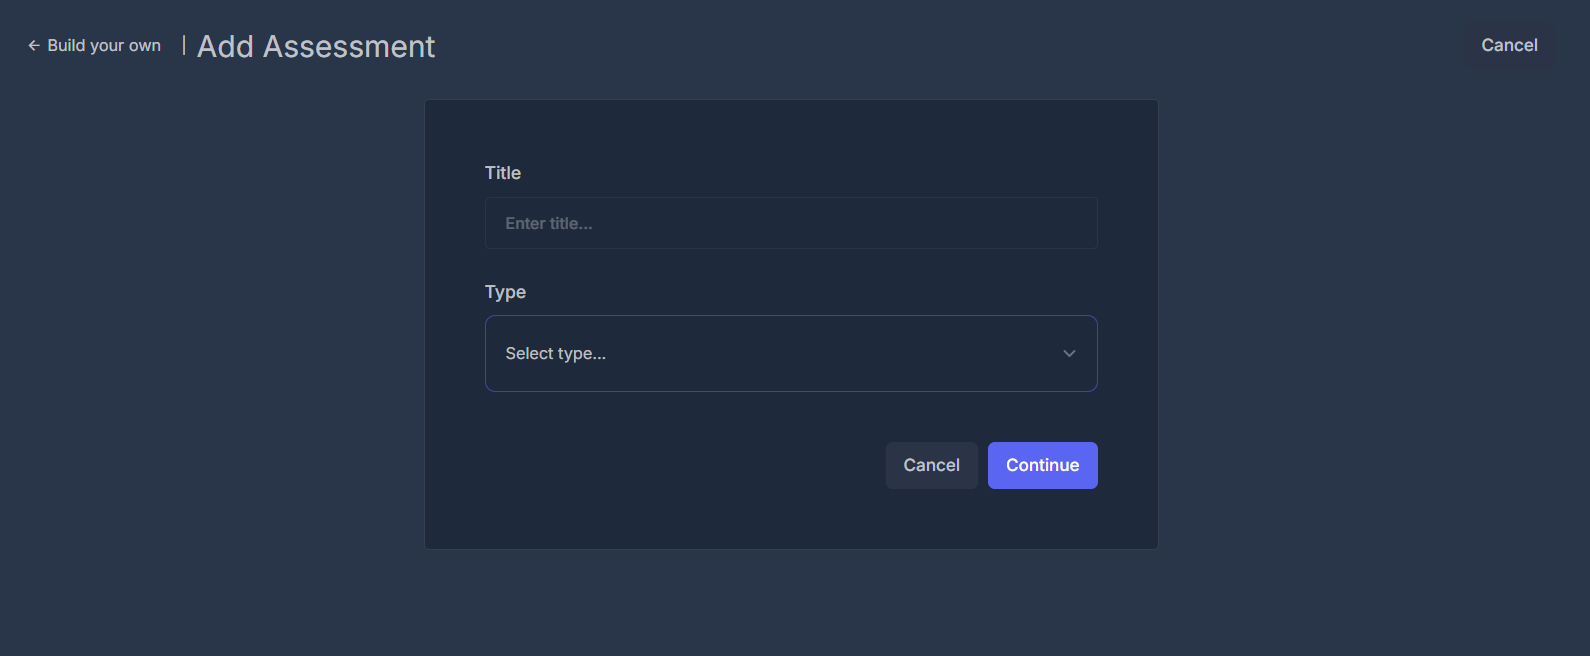The width and height of the screenshot is (1590, 656).
Task: Click the dropdown arrow to reveal type options
Action: point(1069,353)
